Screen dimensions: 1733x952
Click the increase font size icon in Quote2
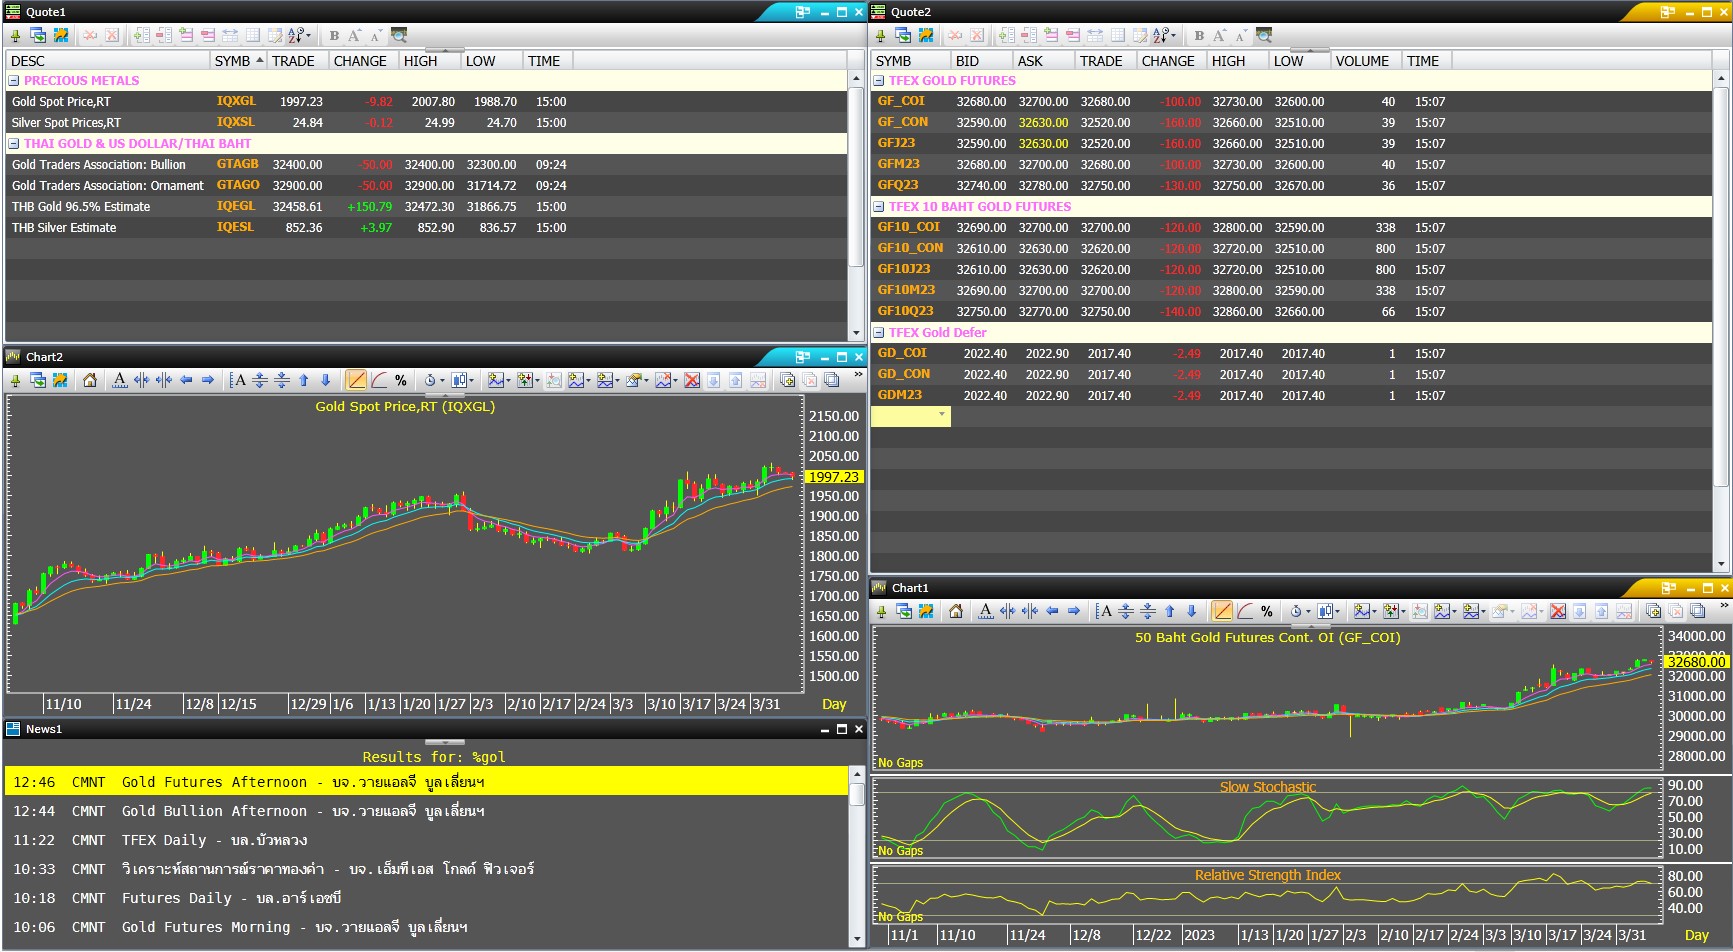pos(1220,35)
